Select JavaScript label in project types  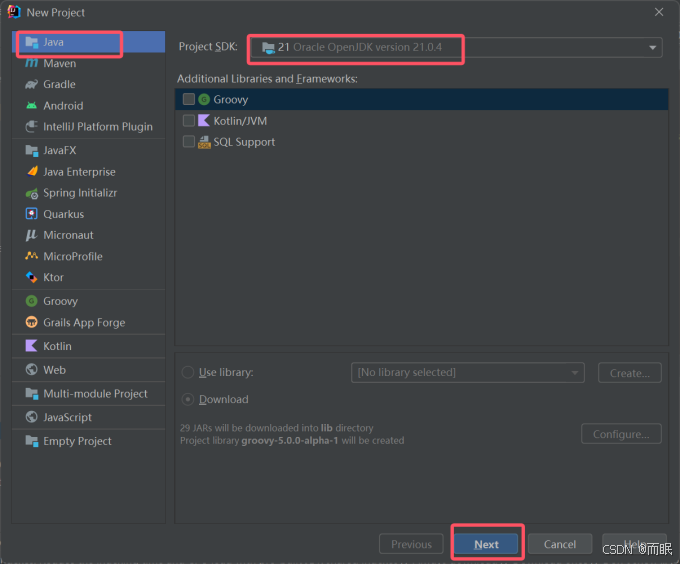68,417
